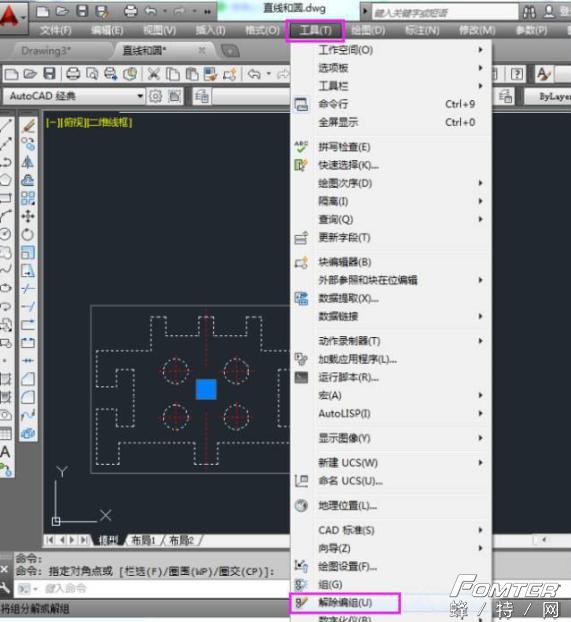Image resolution: width=571 pixels, height=622 pixels.
Task: Click the command line input field
Action: [152, 588]
